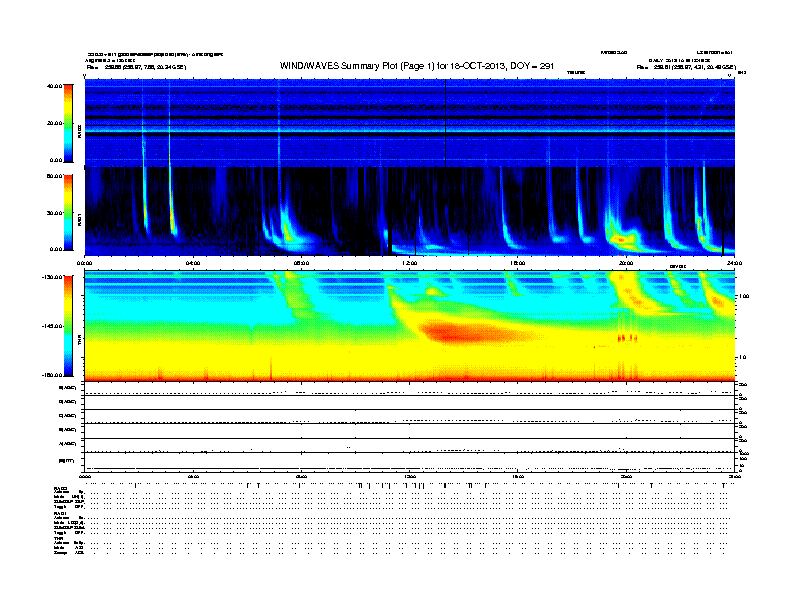This screenshot has width=792, height=612.
Task: Click the TNR vertical axis label
Action: point(79,341)
